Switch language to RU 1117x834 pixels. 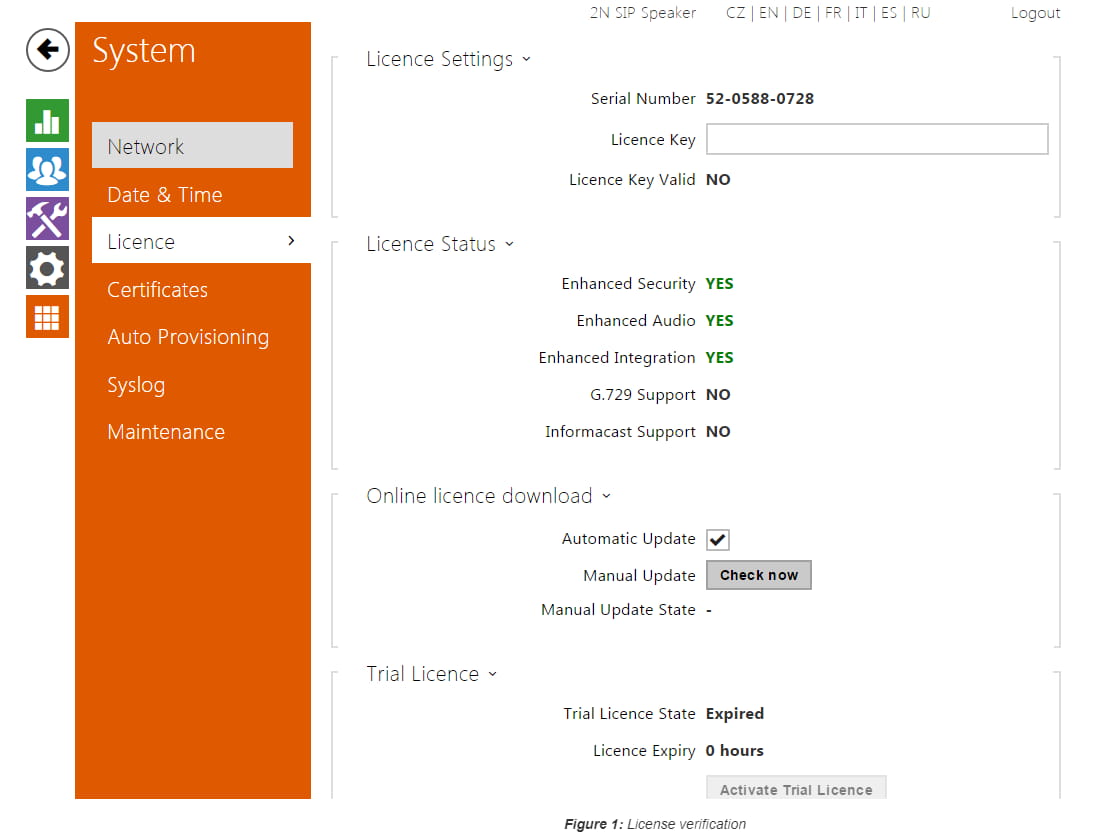pos(920,13)
